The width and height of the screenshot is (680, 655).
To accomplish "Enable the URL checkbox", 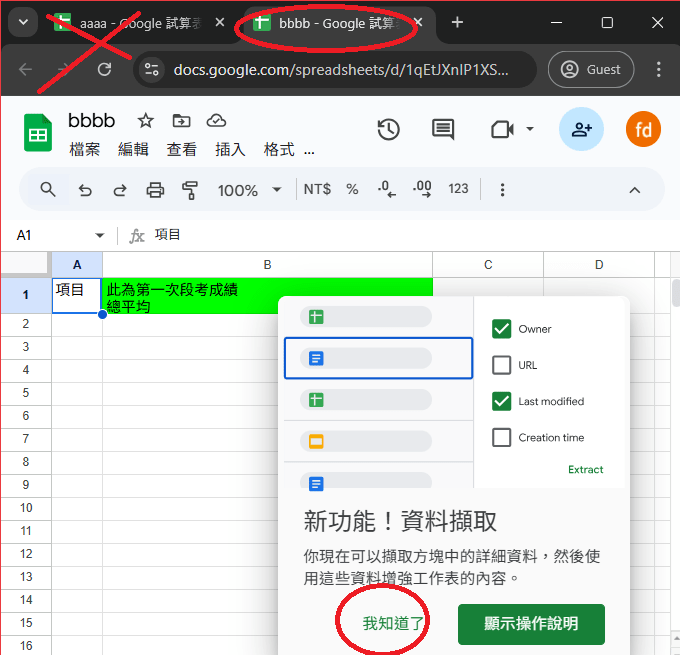I will pyautogui.click(x=502, y=365).
